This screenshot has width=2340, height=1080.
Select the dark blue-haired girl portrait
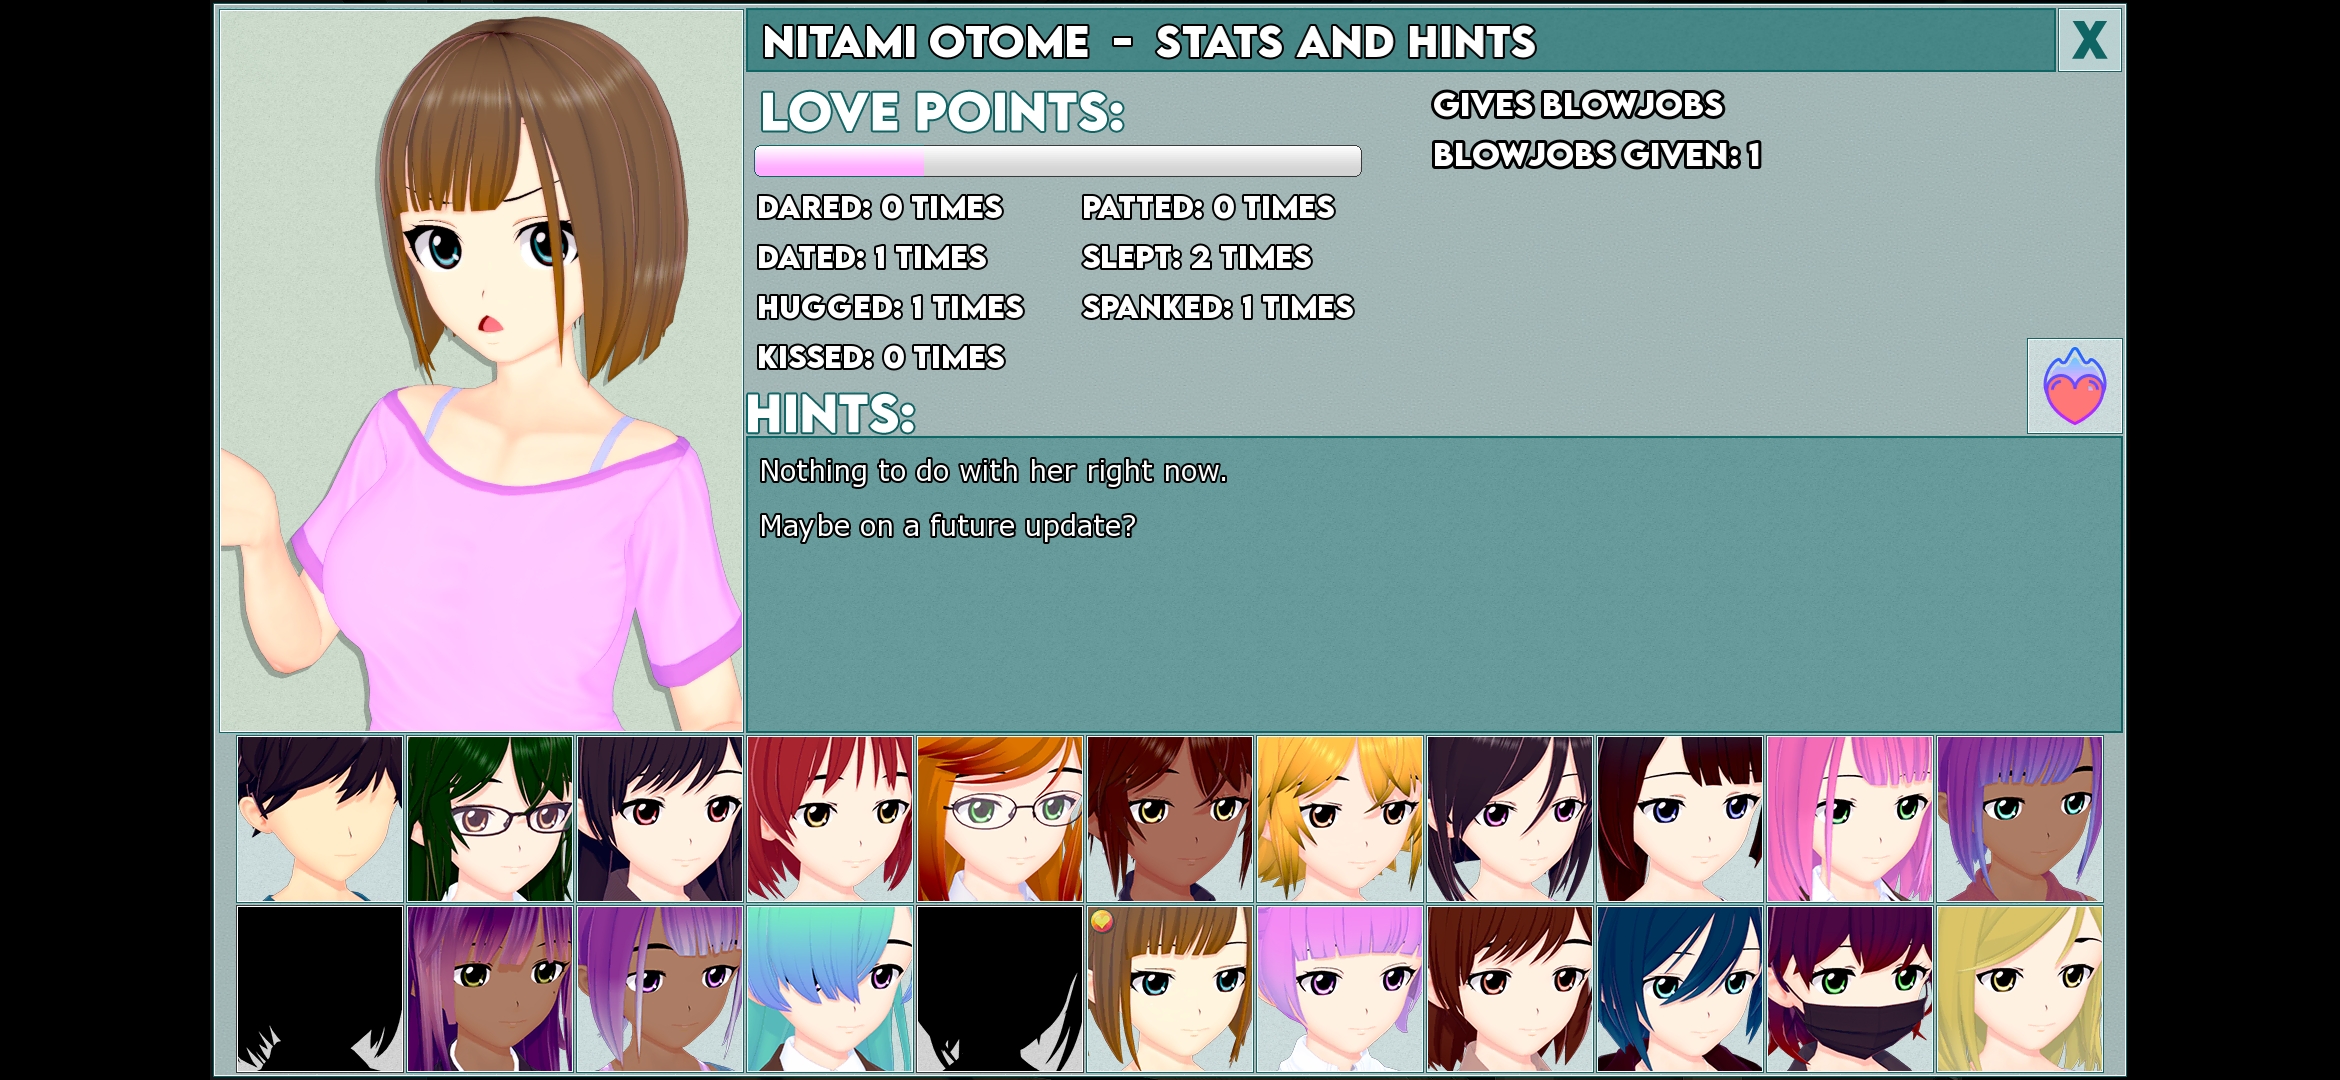pos(1680,989)
